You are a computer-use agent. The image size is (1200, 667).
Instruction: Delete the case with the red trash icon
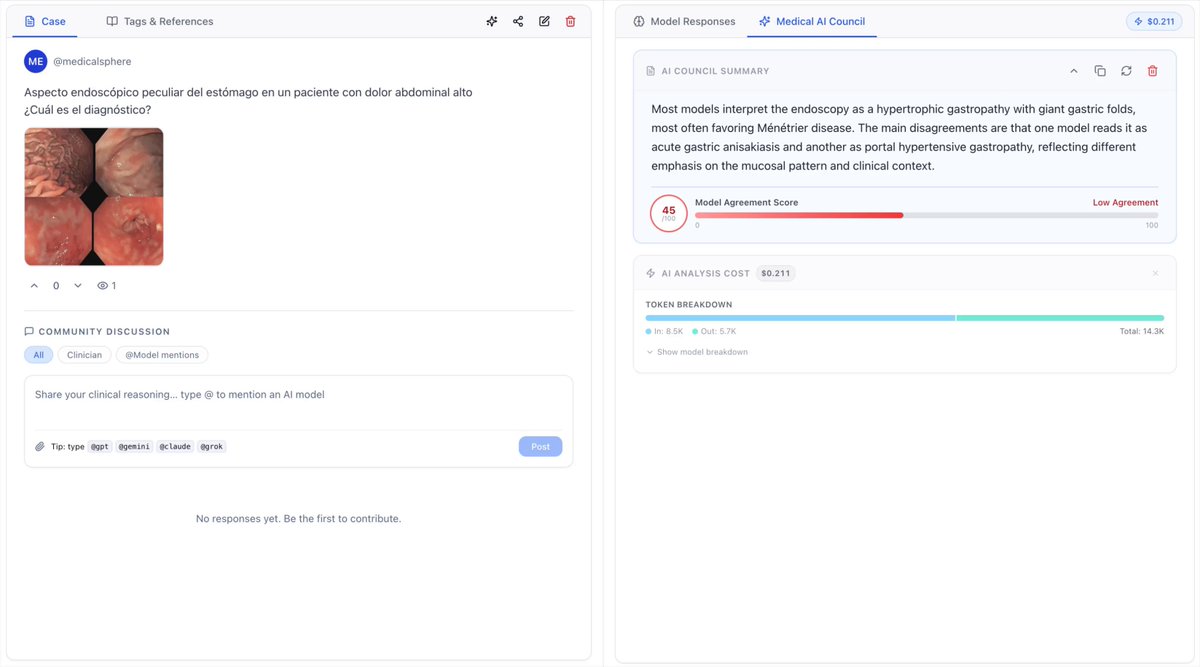570,21
